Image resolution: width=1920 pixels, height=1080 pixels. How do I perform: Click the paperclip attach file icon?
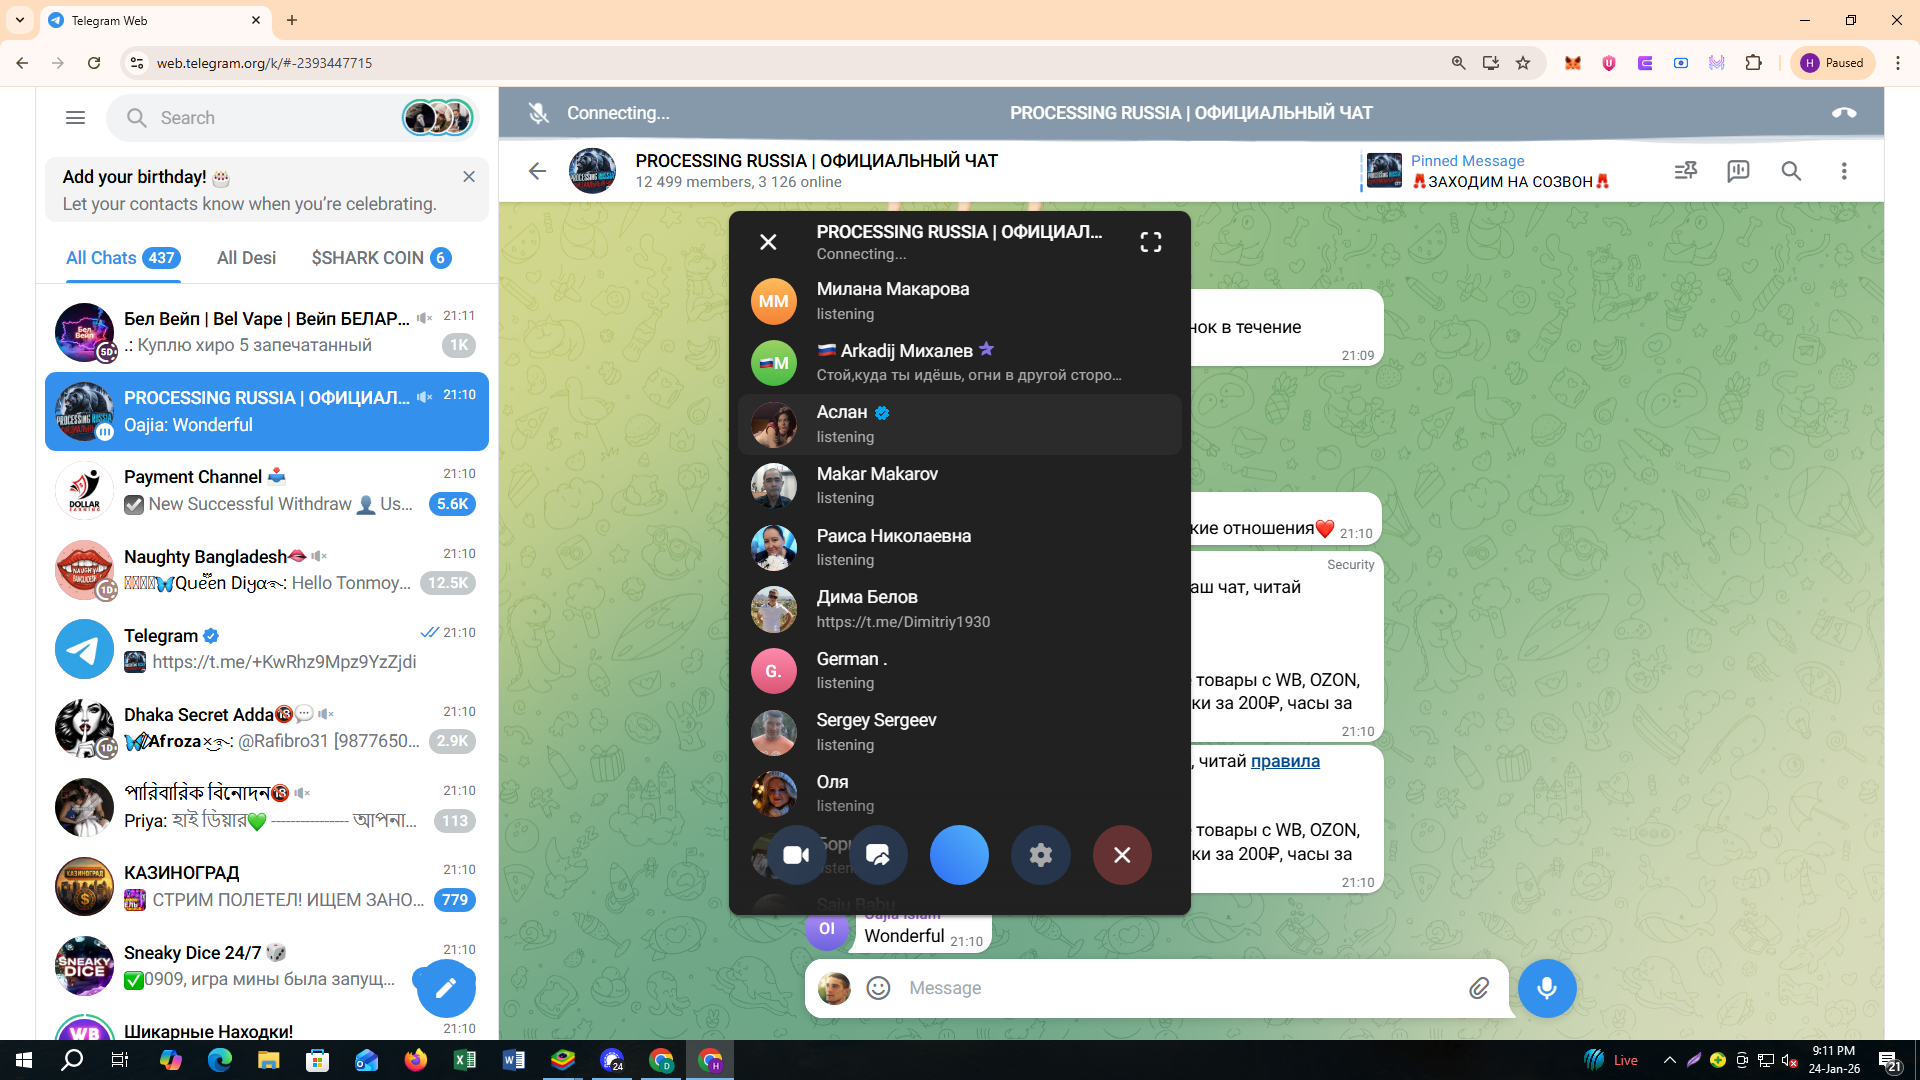[1478, 988]
